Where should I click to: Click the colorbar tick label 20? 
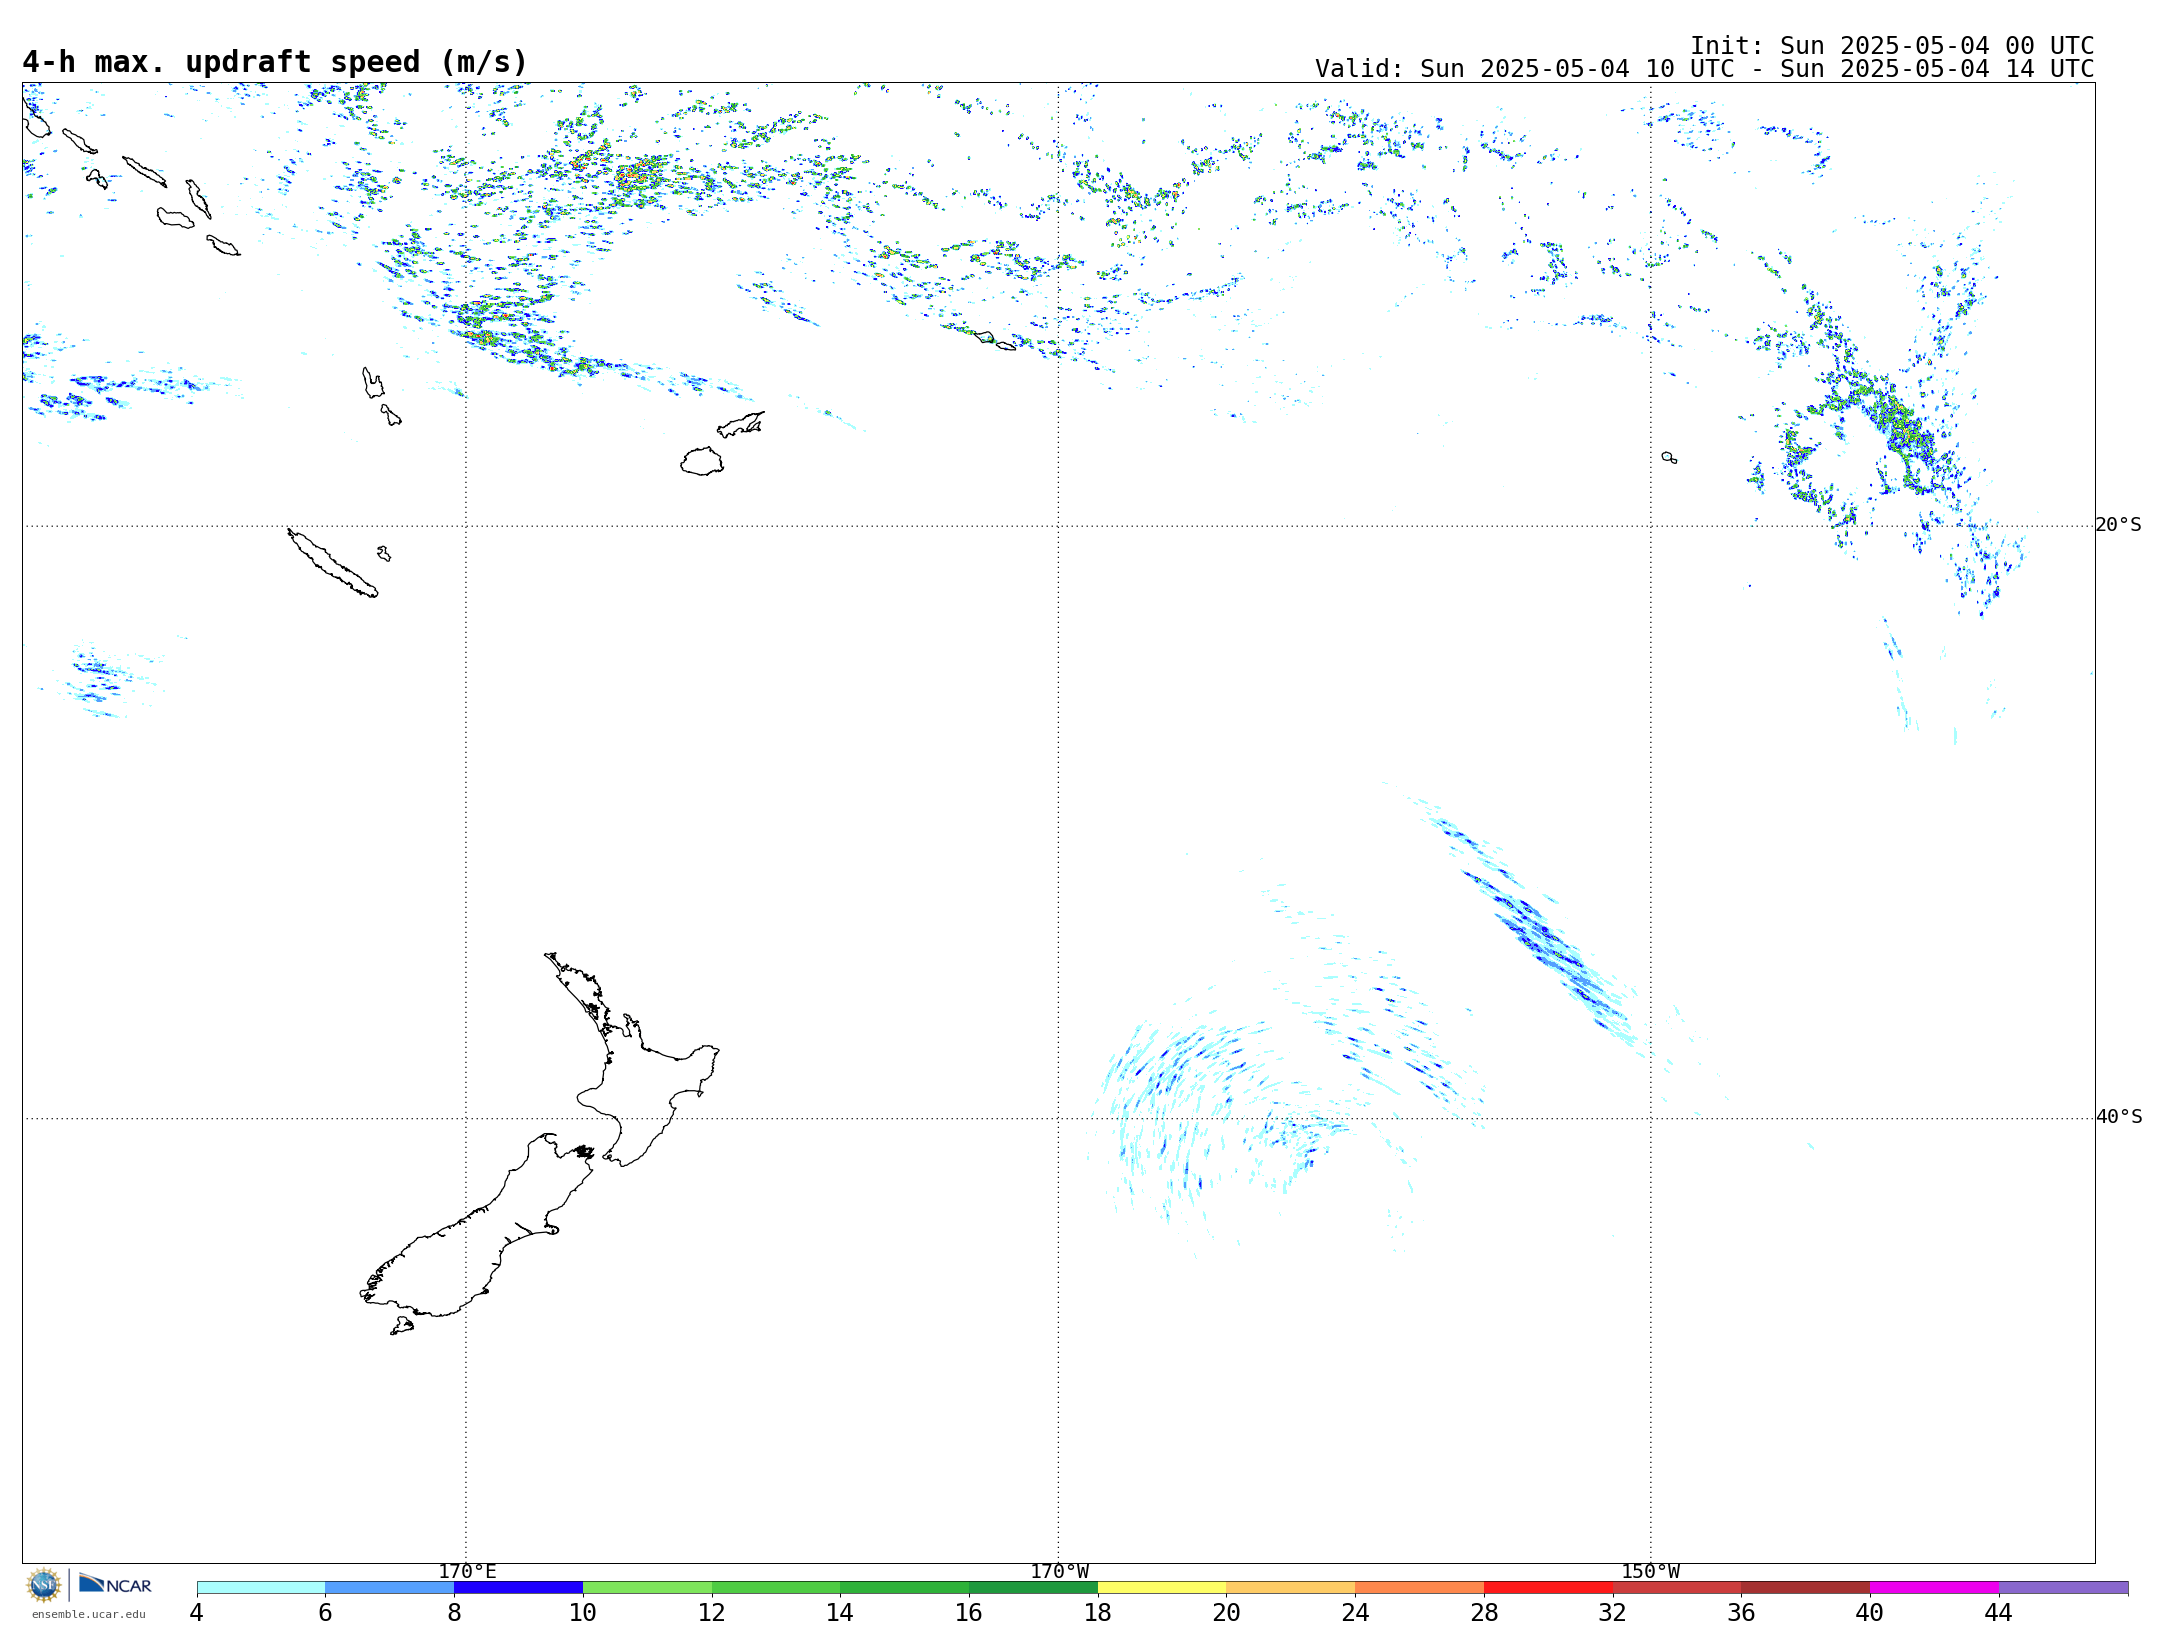pyautogui.click(x=1227, y=1613)
